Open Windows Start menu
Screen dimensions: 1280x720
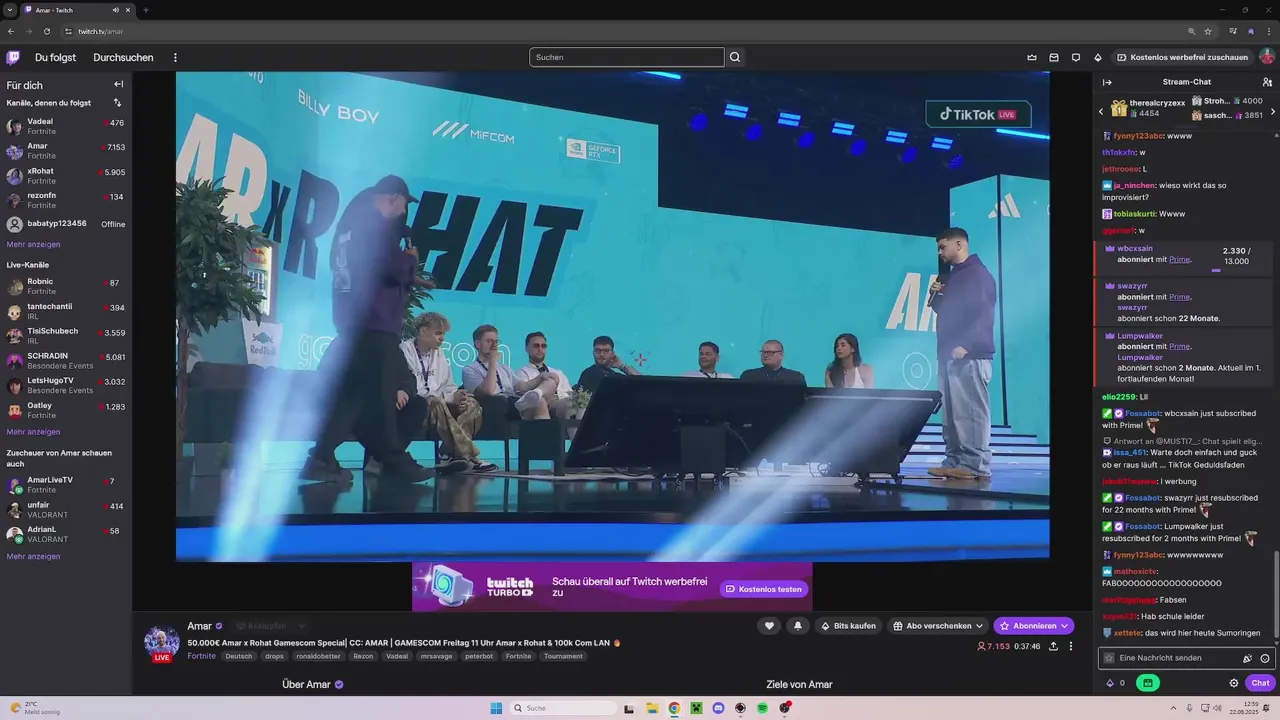coord(496,708)
